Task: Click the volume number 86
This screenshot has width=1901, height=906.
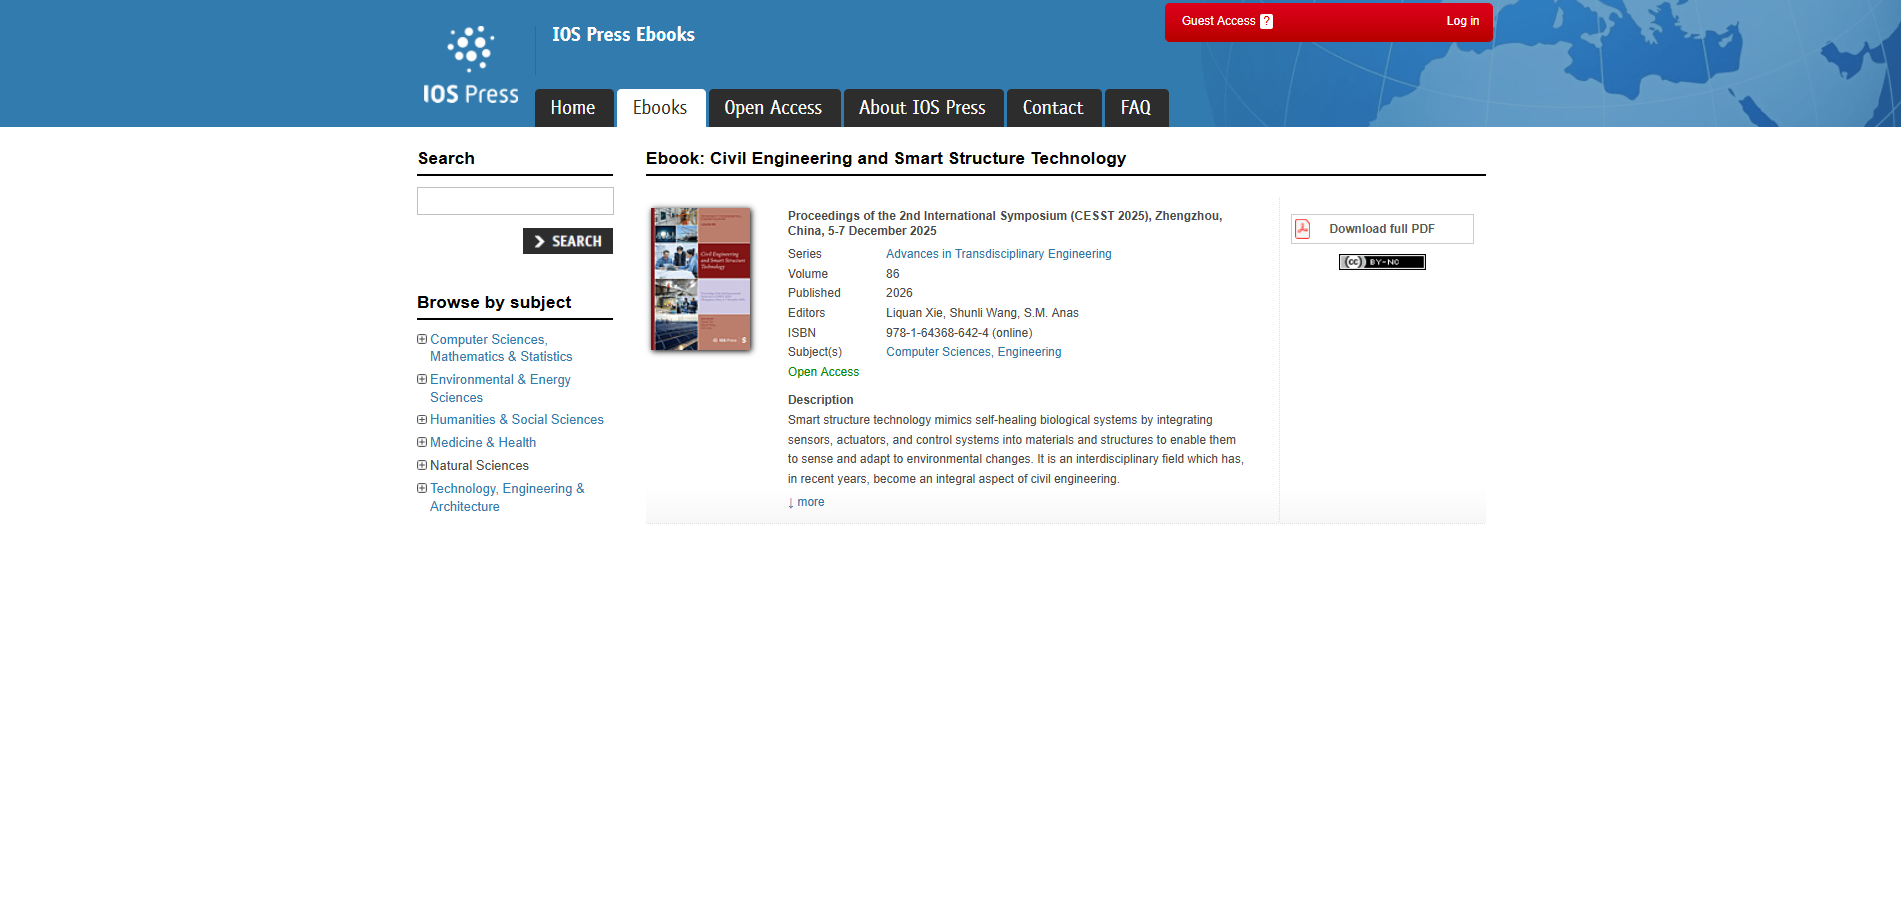Action: point(893,274)
